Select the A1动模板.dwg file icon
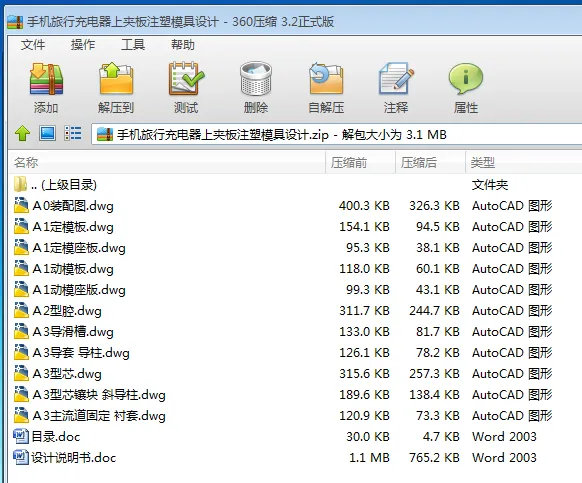Image resolution: width=582 pixels, height=483 pixels. [x=21, y=268]
